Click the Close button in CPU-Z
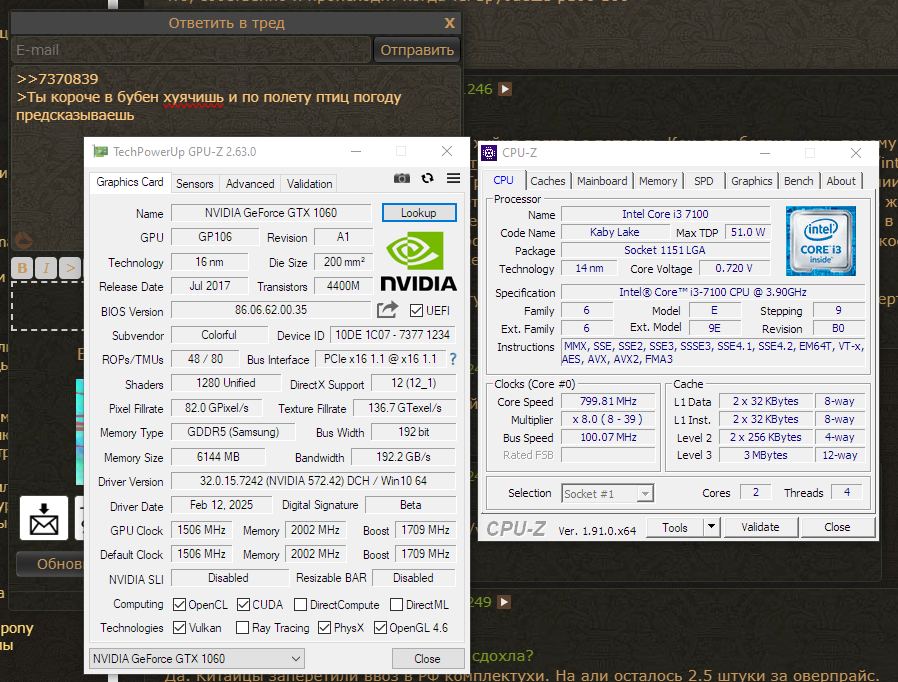The width and height of the screenshot is (898, 682). pos(837,527)
